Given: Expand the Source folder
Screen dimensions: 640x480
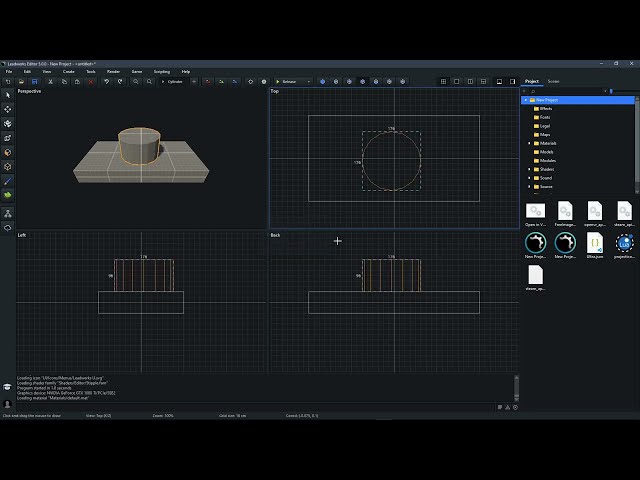Looking at the screenshot, I should click(x=530, y=187).
